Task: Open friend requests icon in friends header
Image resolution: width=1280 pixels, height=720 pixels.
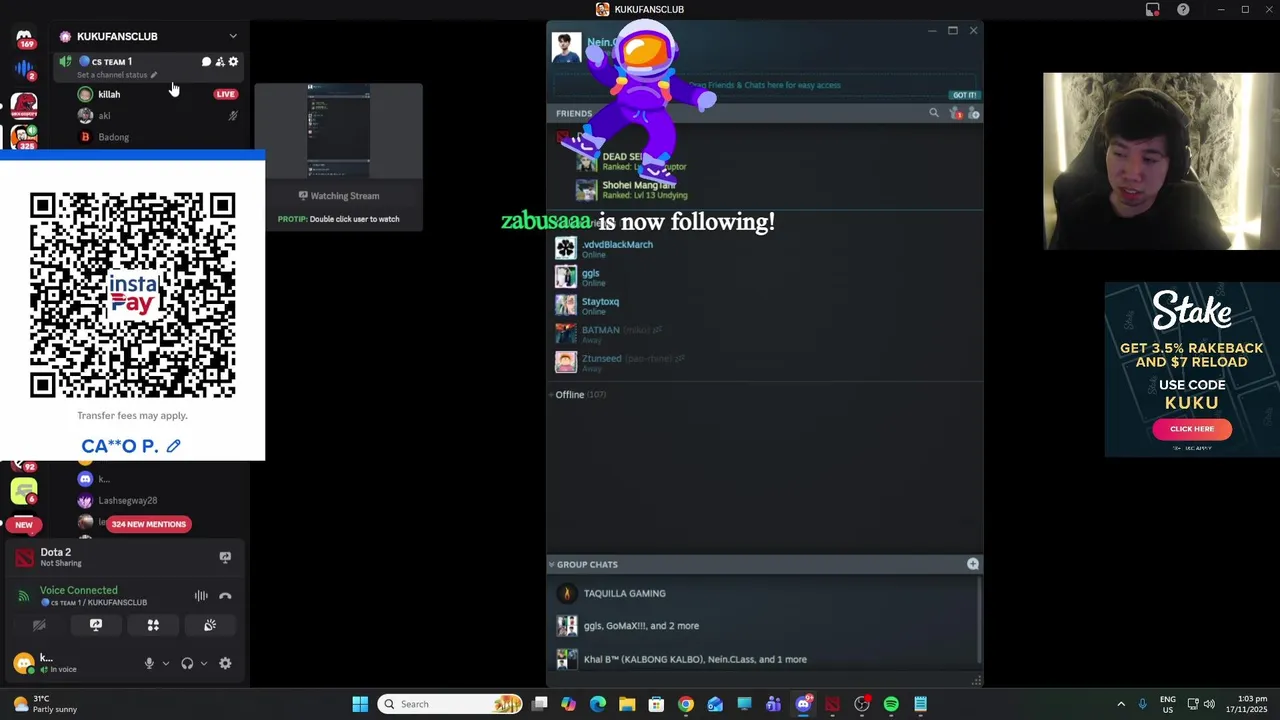Action: point(955,113)
